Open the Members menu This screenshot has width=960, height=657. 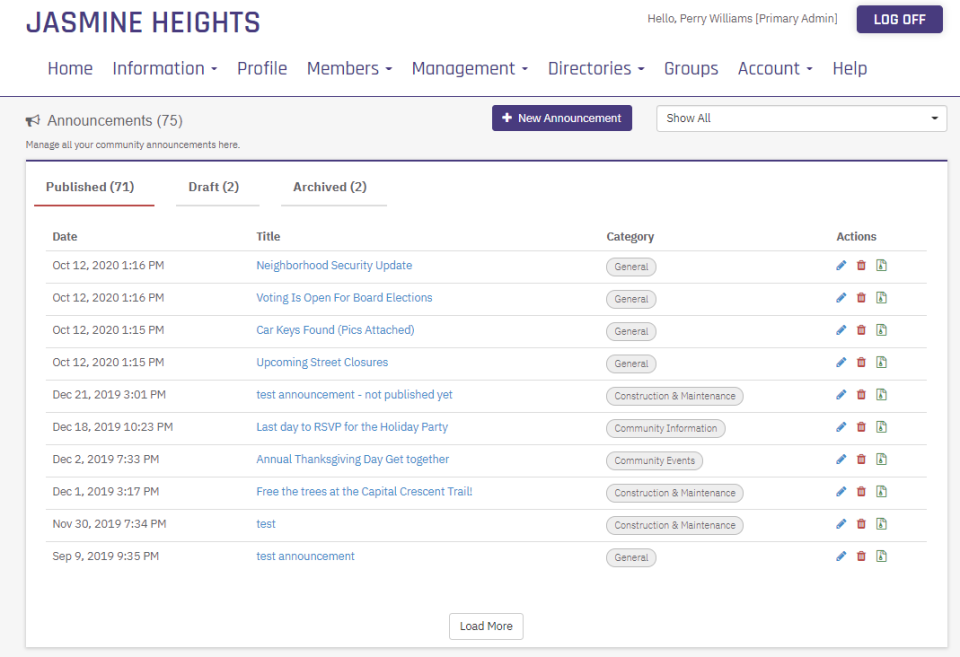coord(349,68)
